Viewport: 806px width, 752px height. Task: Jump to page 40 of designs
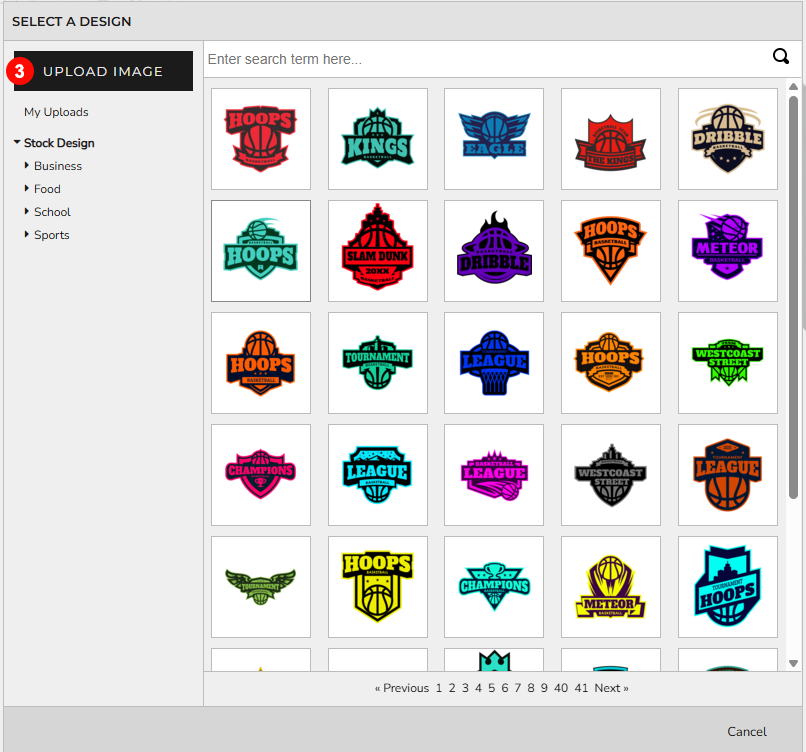coord(561,688)
